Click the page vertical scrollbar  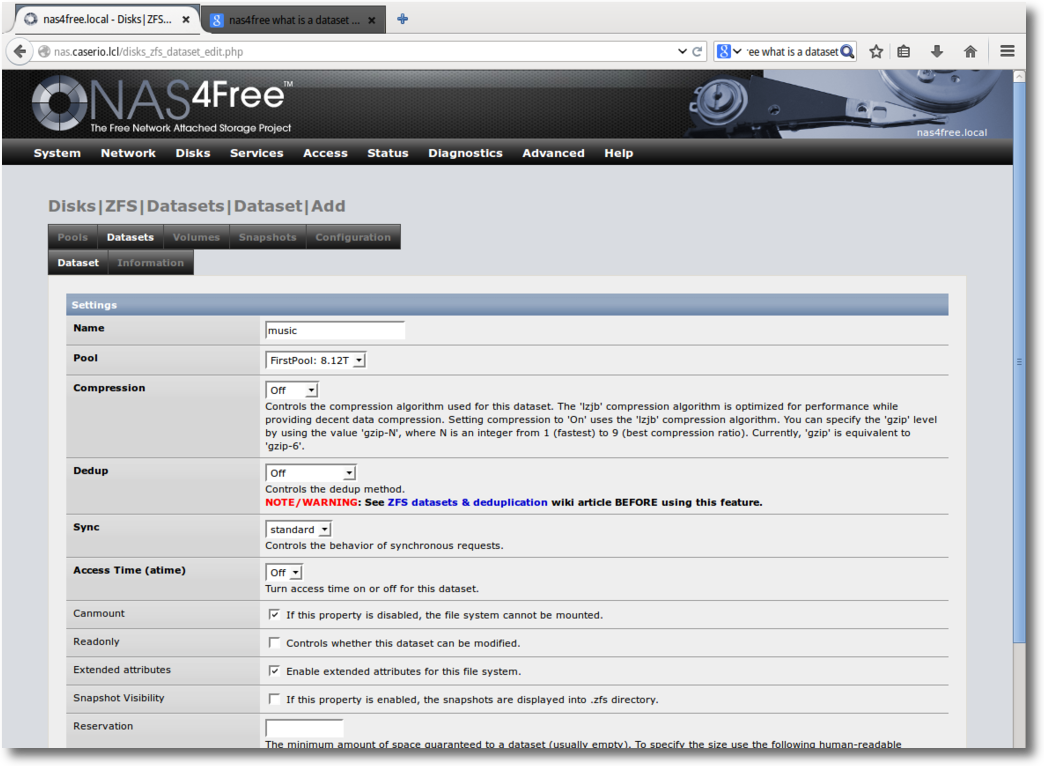pyautogui.click(x=1019, y=362)
